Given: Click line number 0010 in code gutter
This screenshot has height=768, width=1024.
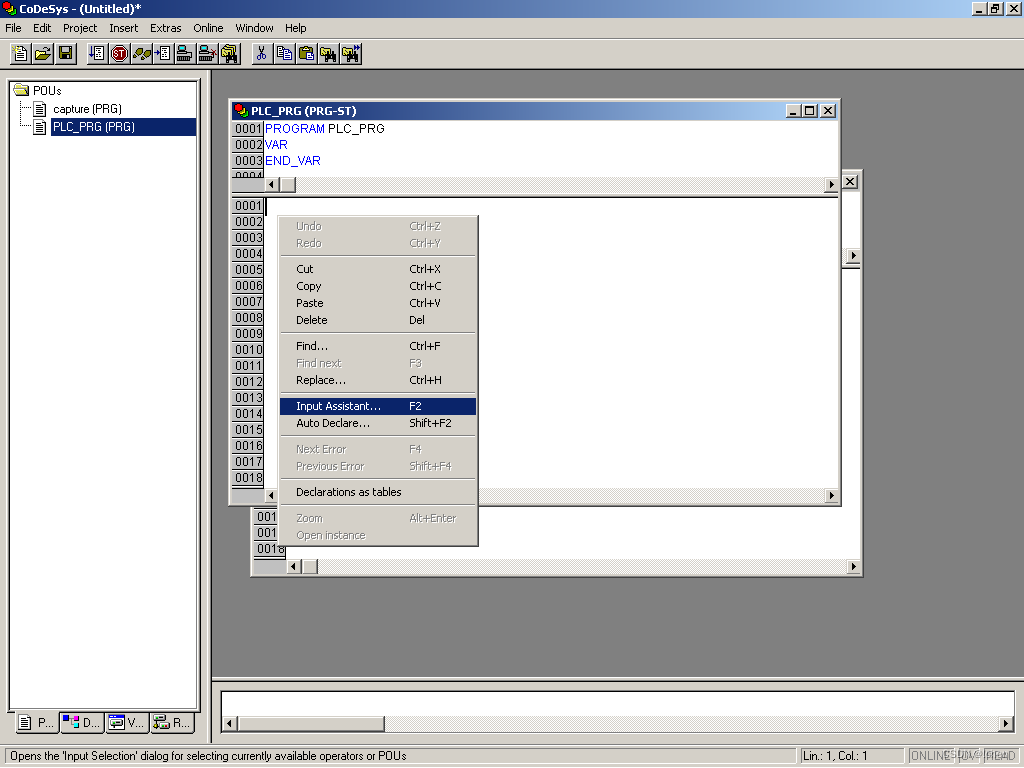Looking at the screenshot, I should coord(248,350).
